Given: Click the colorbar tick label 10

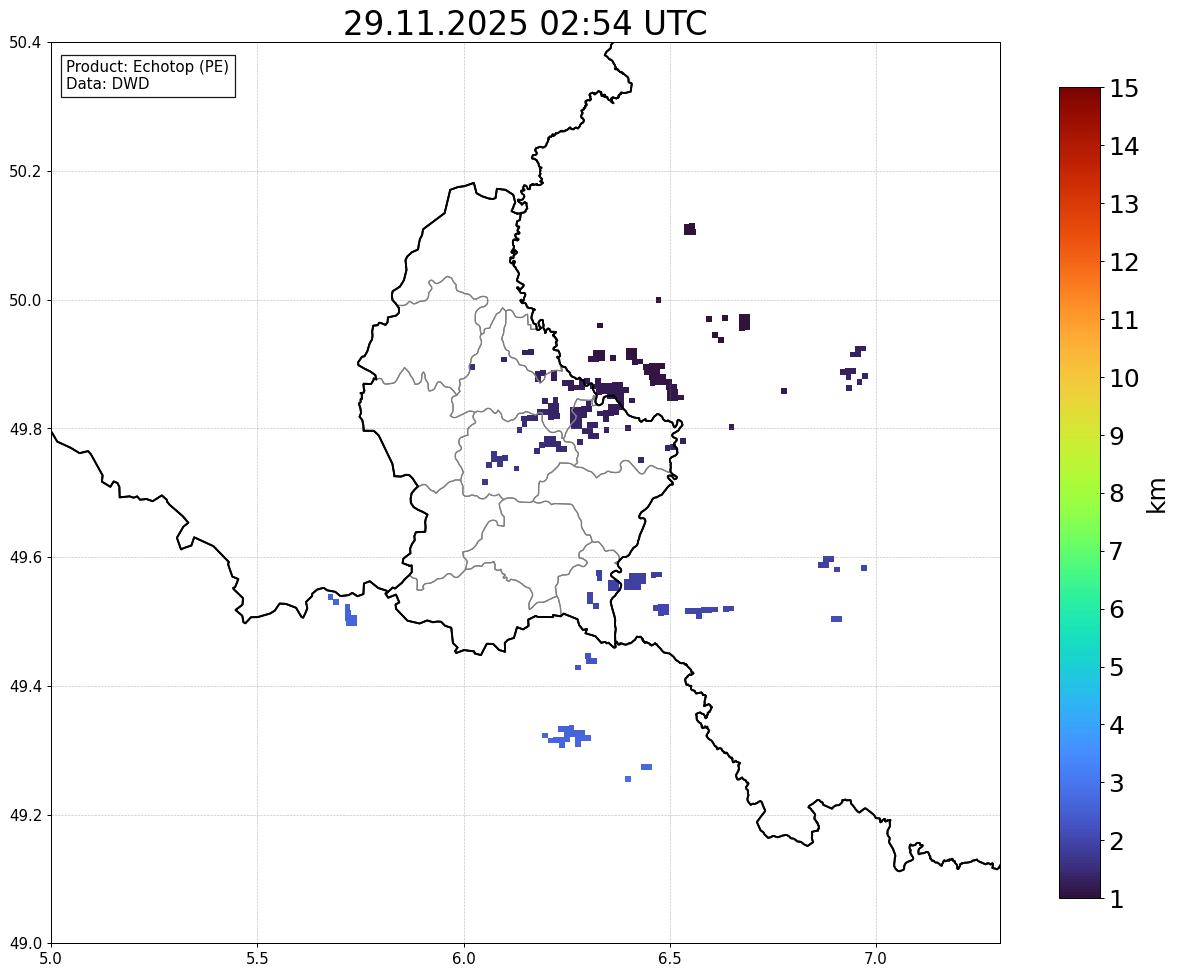Looking at the screenshot, I should [x=1124, y=378].
